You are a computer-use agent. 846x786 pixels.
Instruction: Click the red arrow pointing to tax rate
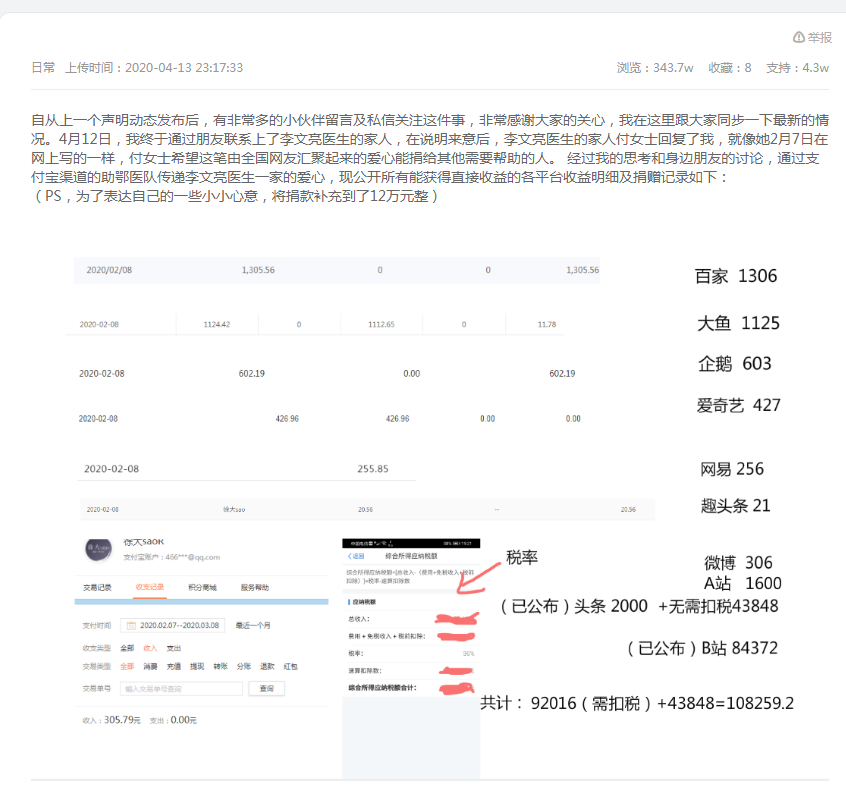[x=478, y=578]
